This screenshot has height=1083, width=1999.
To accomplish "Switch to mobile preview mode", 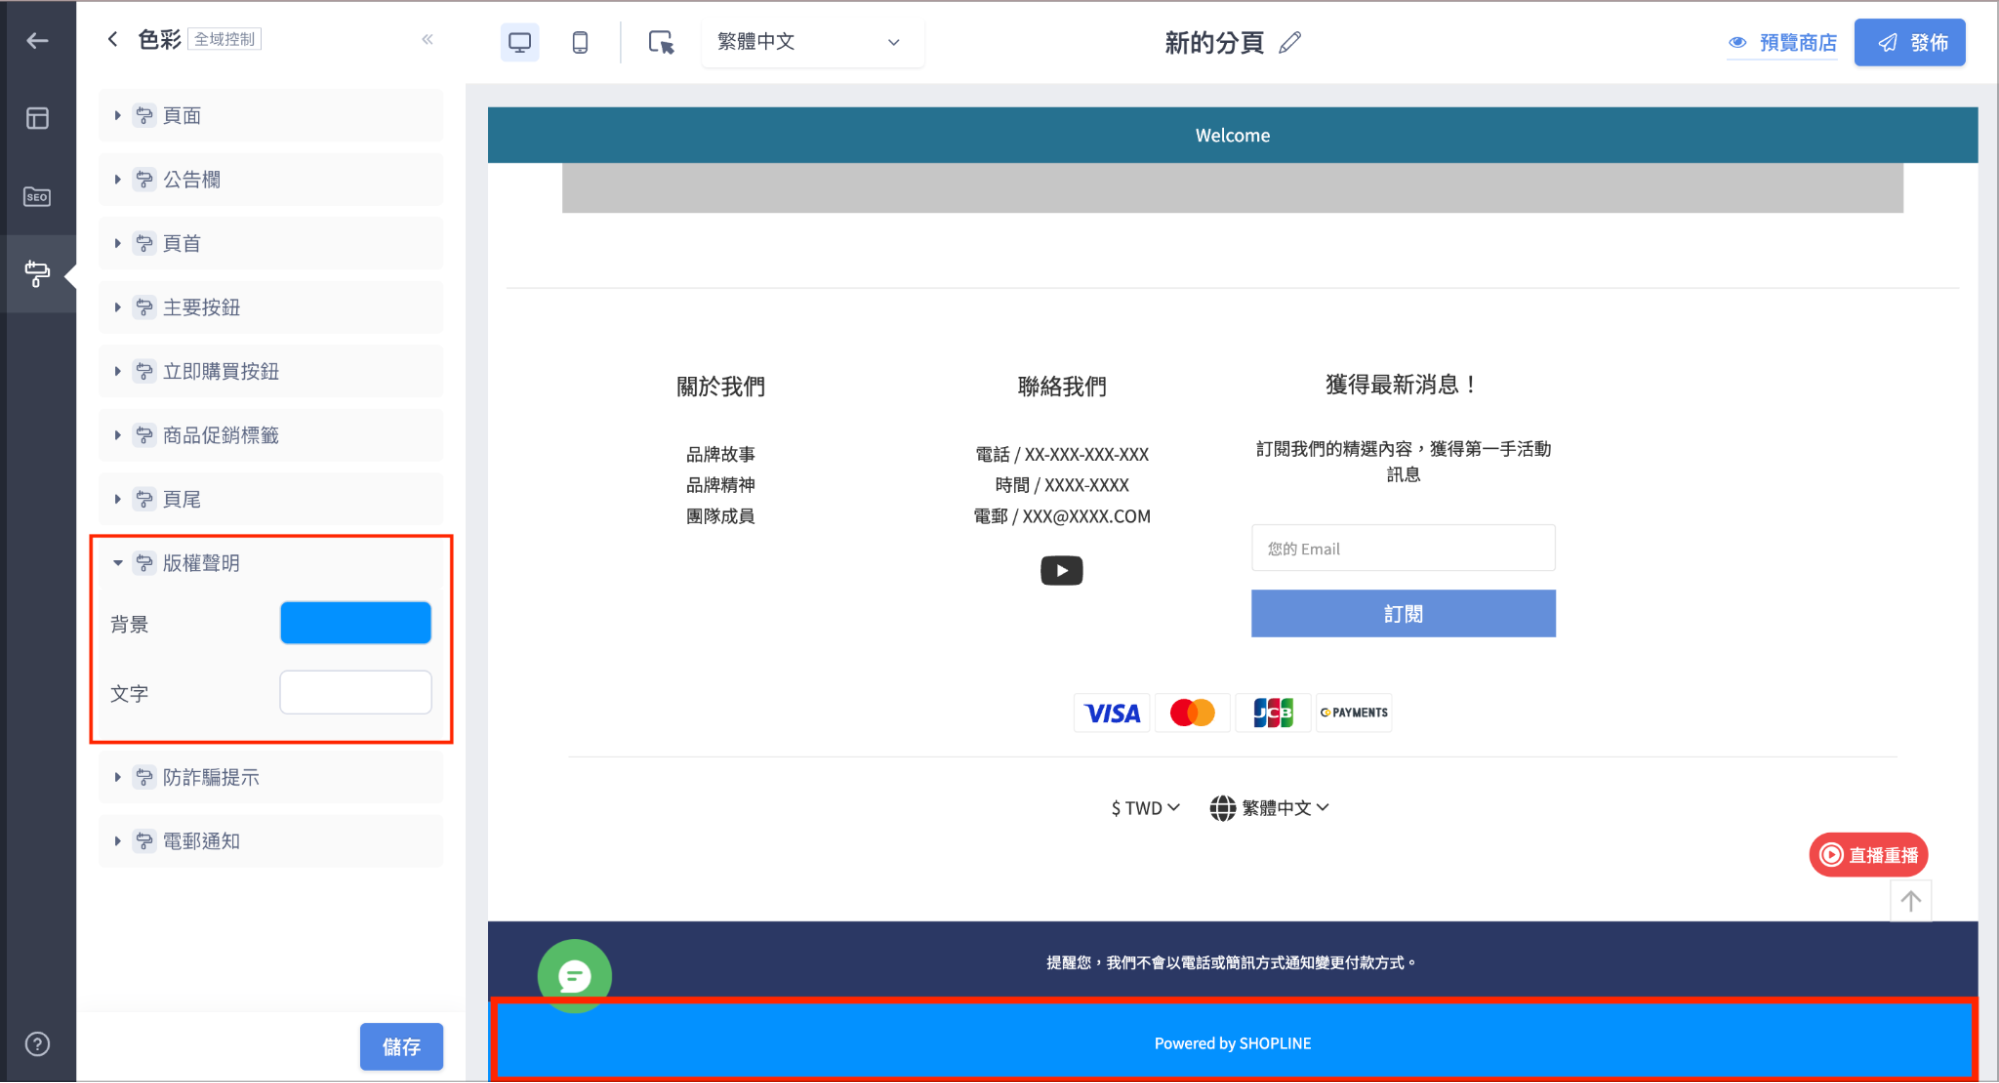I will point(580,42).
